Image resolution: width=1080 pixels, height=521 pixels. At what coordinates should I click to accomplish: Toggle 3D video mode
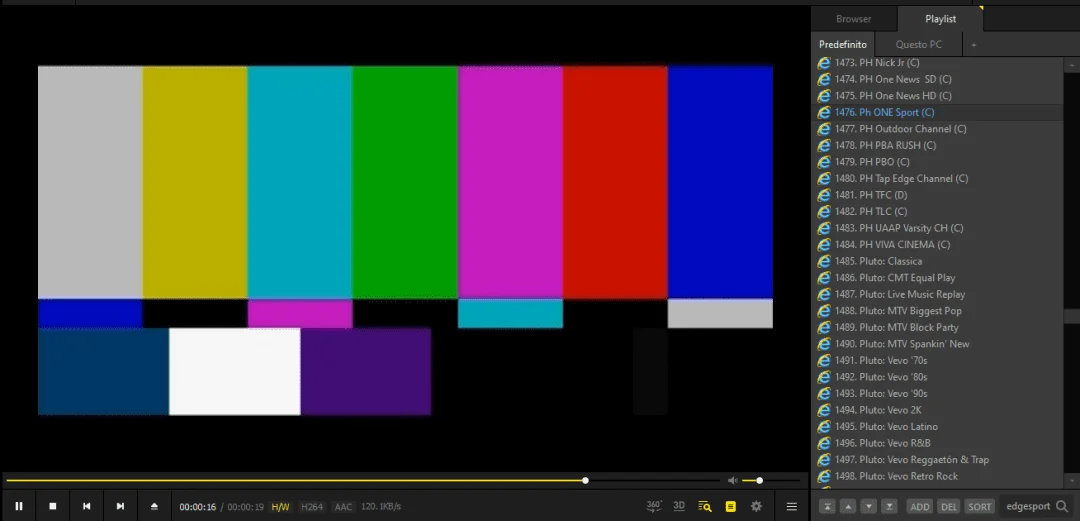pyautogui.click(x=679, y=506)
